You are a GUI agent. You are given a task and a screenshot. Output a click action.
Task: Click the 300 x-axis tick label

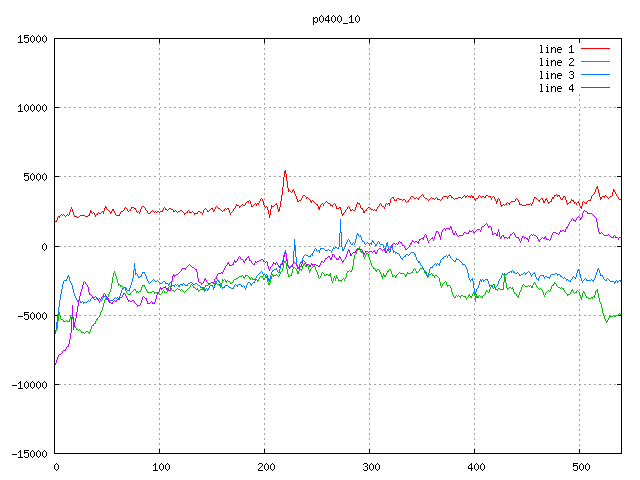370,466
